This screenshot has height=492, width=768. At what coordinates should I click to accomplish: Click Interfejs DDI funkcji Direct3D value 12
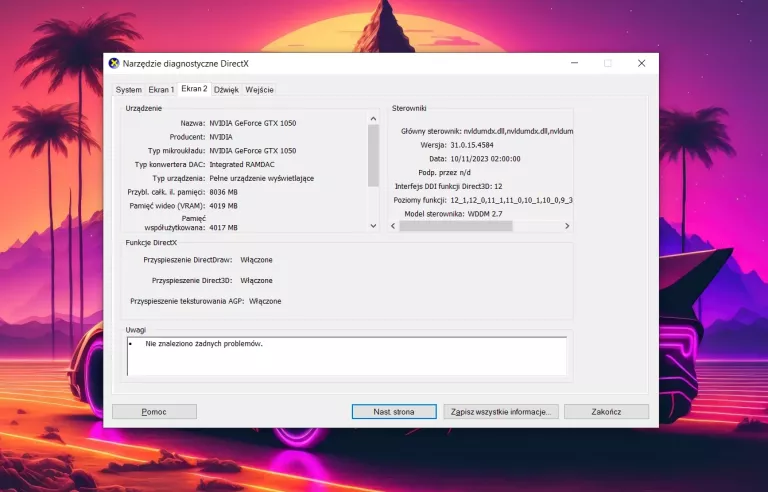[498, 186]
